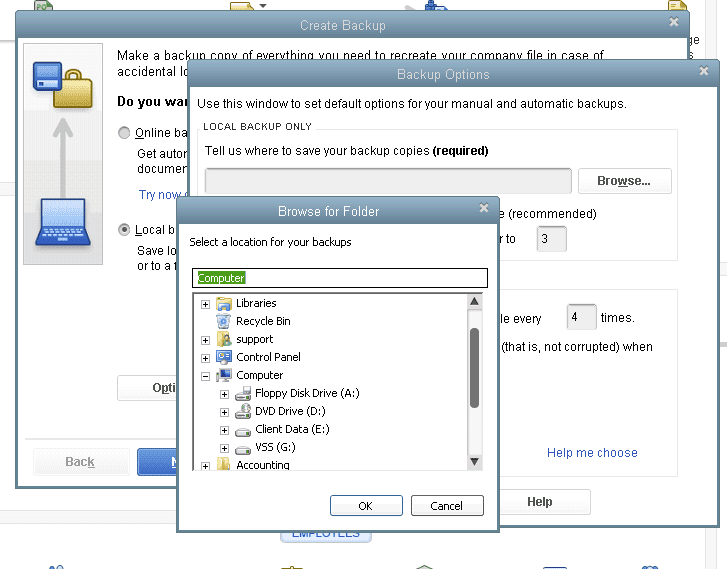Select Computer label in the tree list

point(259,375)
